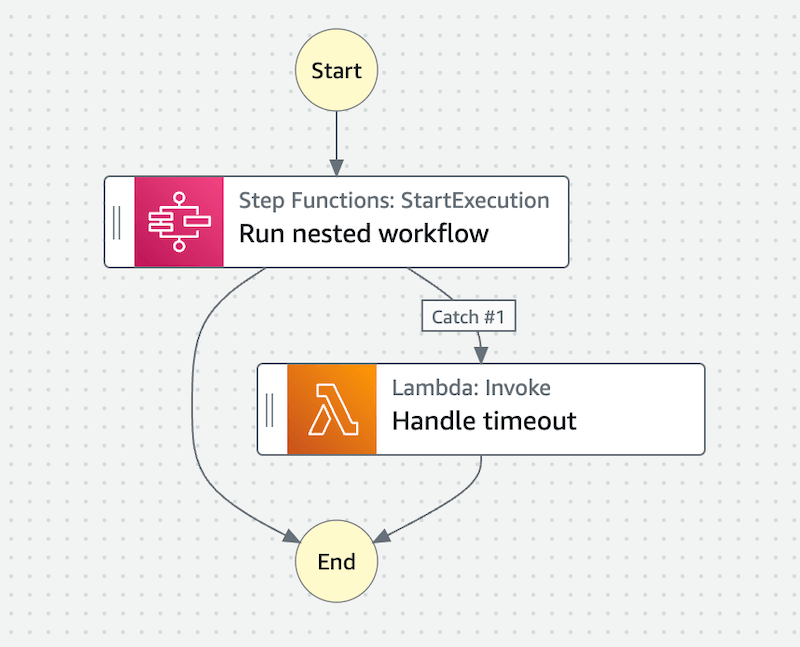Viewport: 800px width, 647px height.
Task: Click the orange Lambda Invoke icon
Action: pyautogui.click(x=332, y=409)
